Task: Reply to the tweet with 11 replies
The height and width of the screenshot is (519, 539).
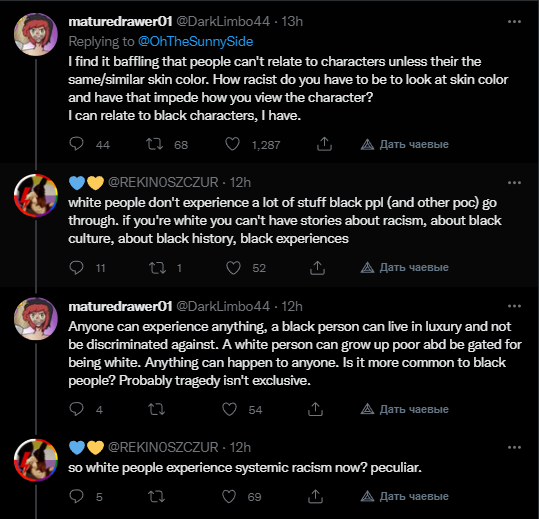Action: tap(76, 268)
